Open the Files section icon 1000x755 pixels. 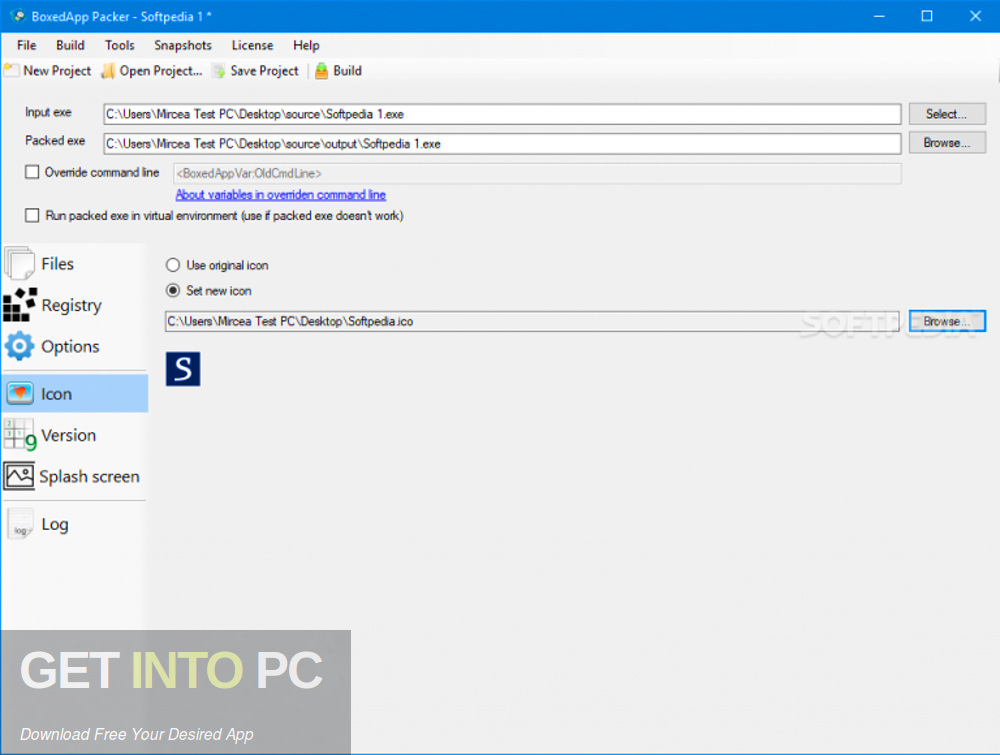(20, 263)
